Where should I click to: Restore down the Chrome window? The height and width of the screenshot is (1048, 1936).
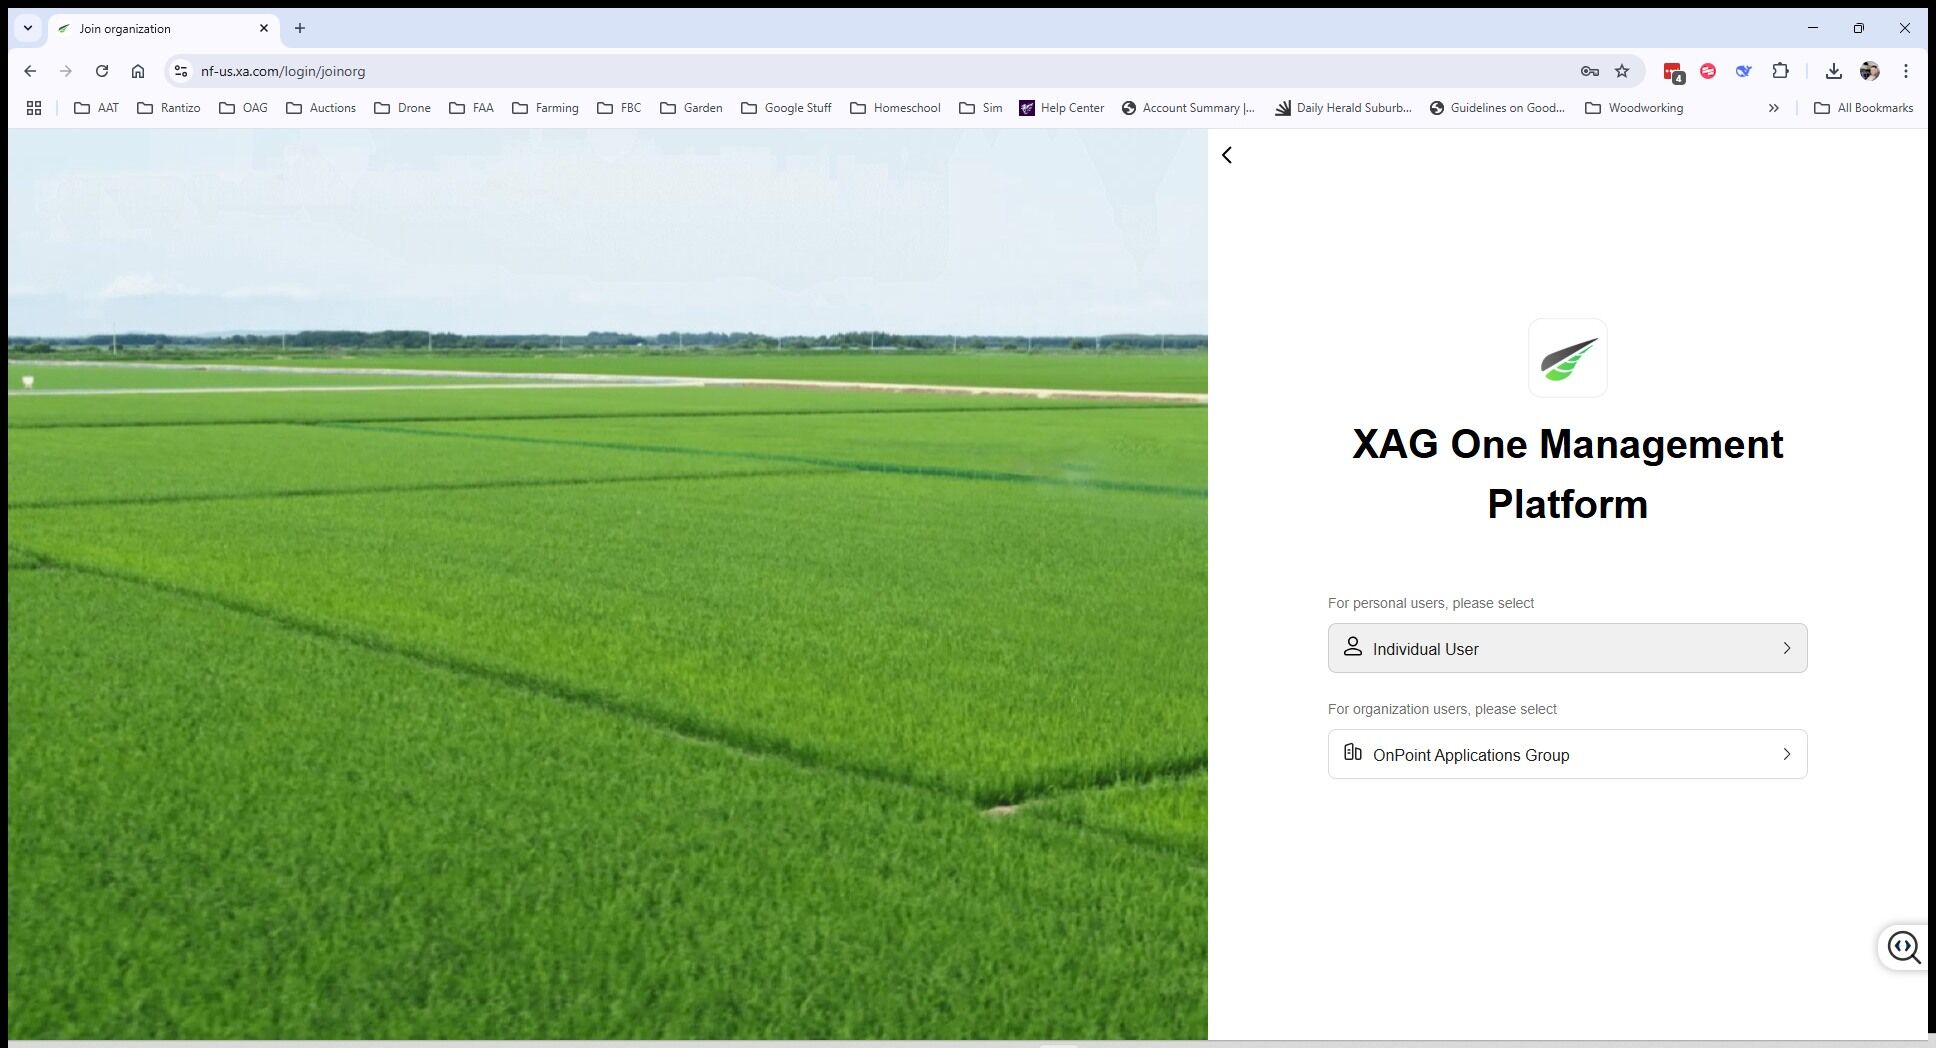(x=1858, y=28)
